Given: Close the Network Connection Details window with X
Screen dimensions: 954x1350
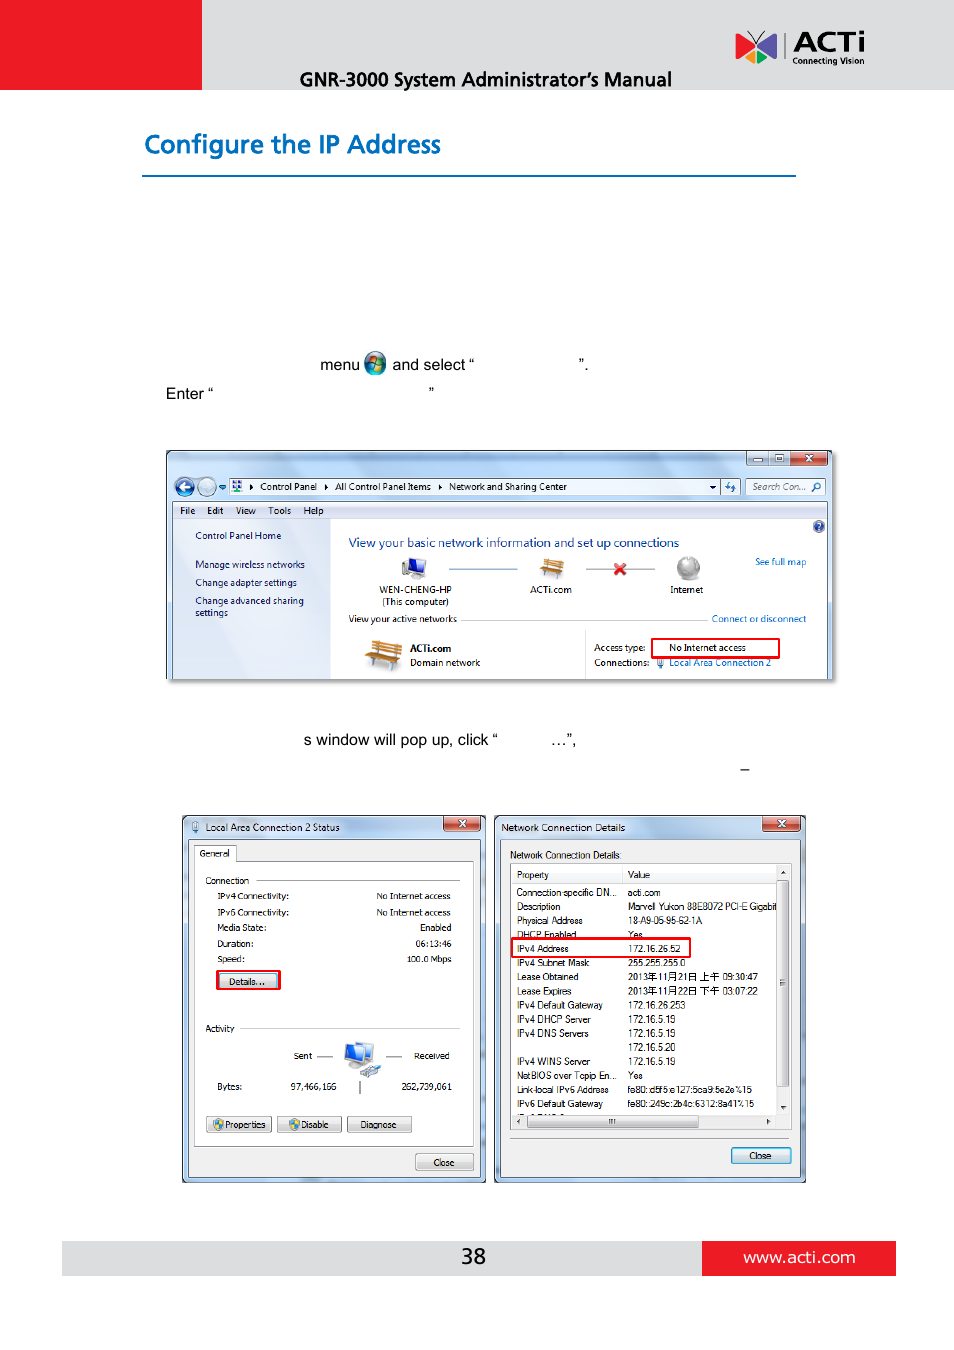Looking at the screenshot, I should [x=782, y=824].
